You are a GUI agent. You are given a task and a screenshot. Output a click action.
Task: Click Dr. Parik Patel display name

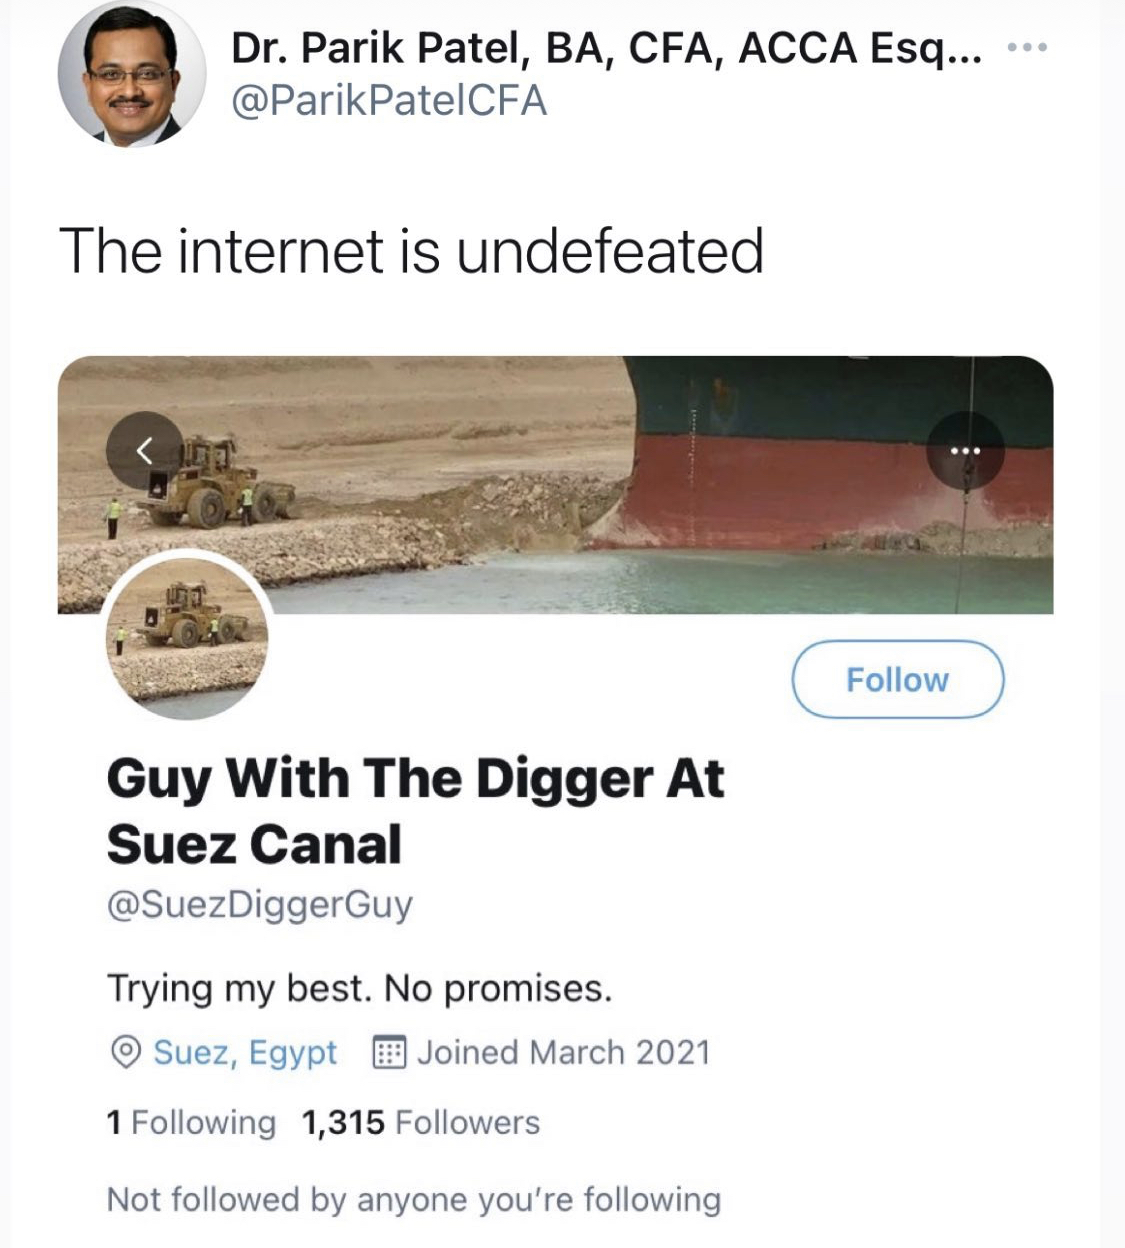tap(605, 48)
